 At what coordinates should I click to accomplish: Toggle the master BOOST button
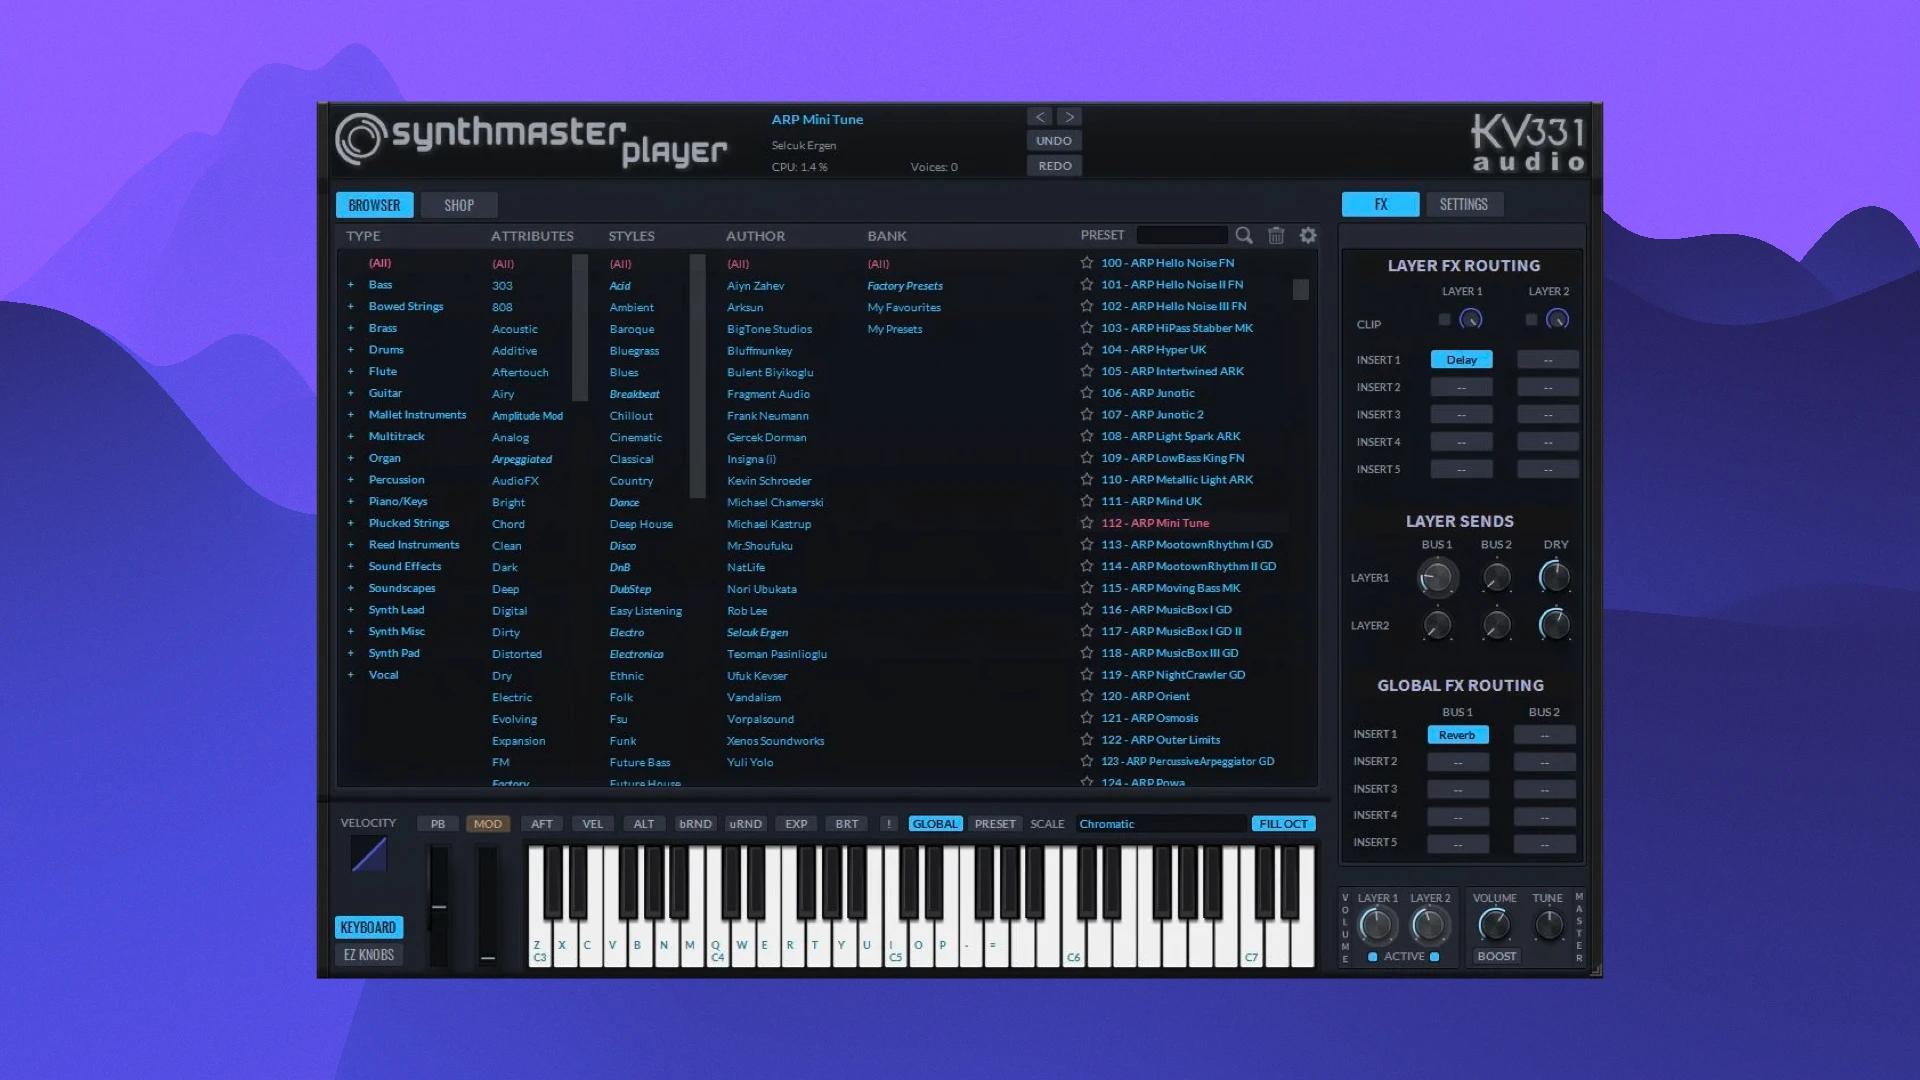tap(1496, 956)
